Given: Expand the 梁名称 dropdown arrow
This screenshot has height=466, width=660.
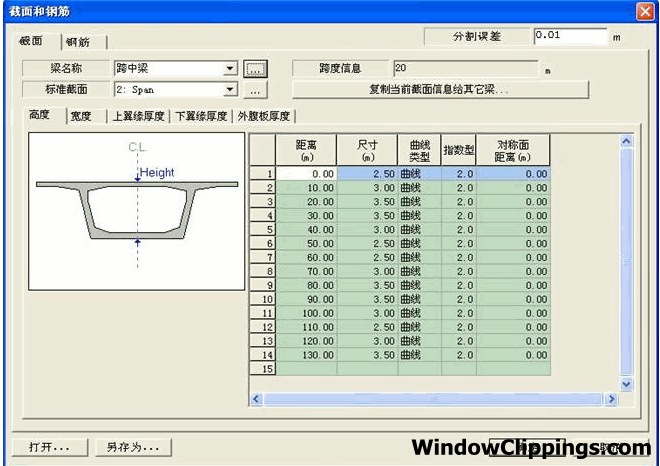Looking at the screenshot, I should (x=230, y=68).
